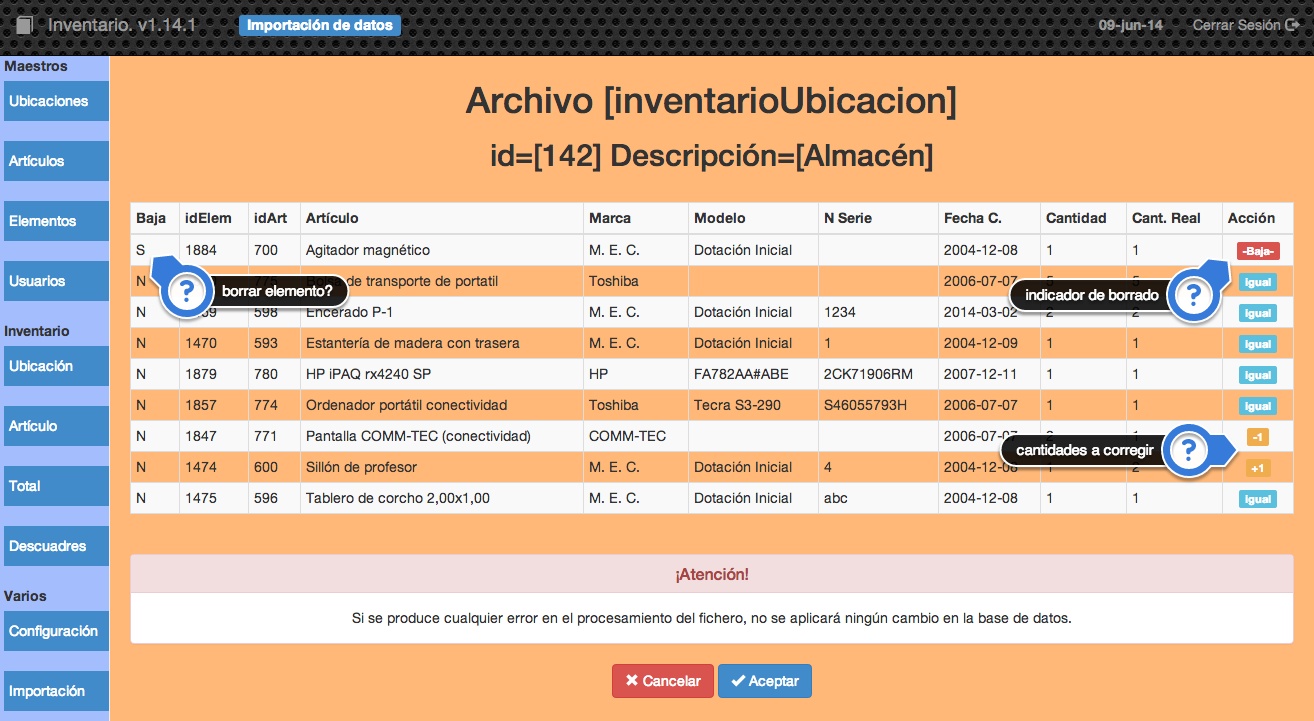Click the help icon for 'indicador de borrado'

(1193, 296)
